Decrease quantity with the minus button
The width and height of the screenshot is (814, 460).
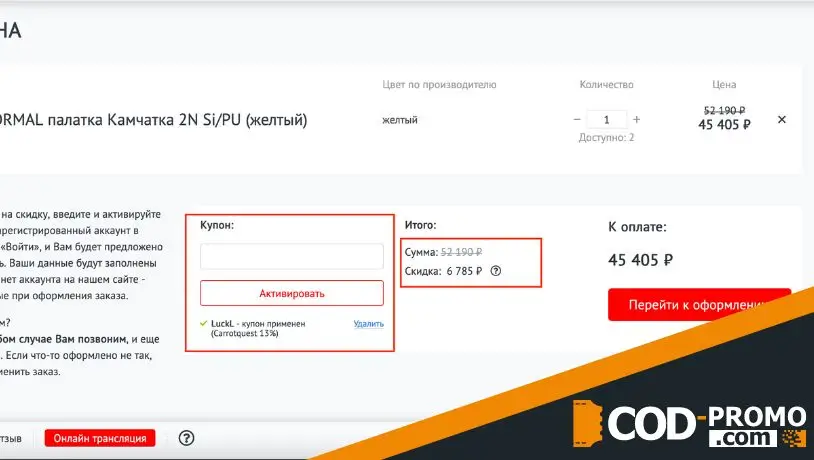(577, 119)
